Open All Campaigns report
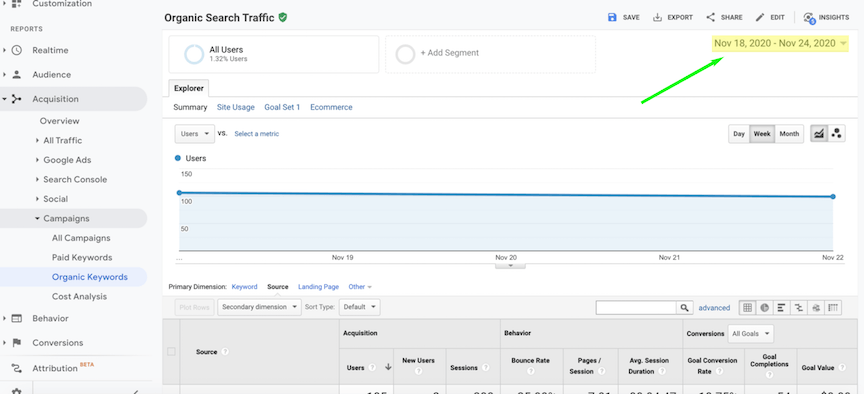Viewport: 864px width, 394px height. pyautogui.click(x=81, y=238)
